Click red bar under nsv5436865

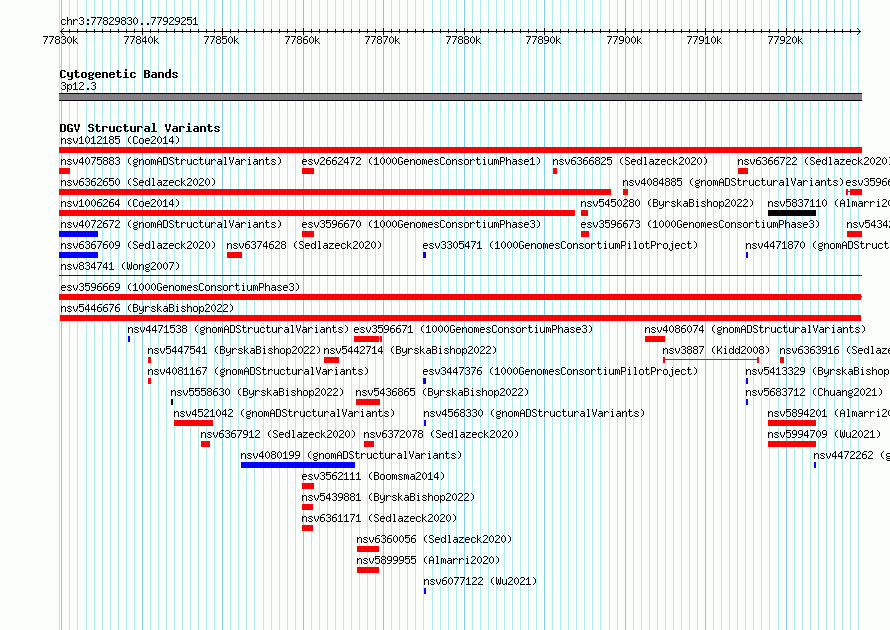[x=368, y=402]
